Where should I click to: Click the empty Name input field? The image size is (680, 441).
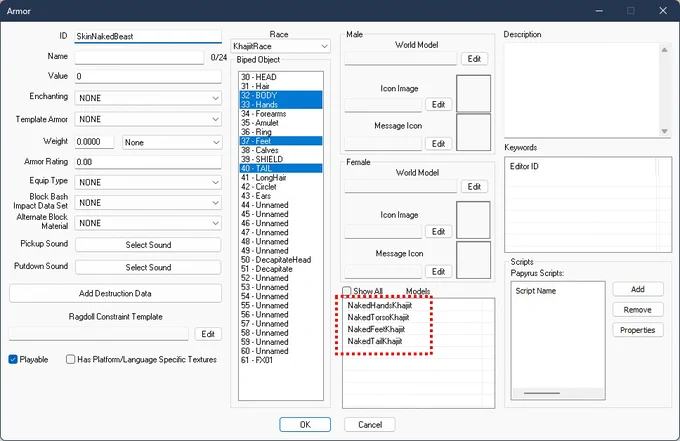pyautogui.click(x=139, y=57)
